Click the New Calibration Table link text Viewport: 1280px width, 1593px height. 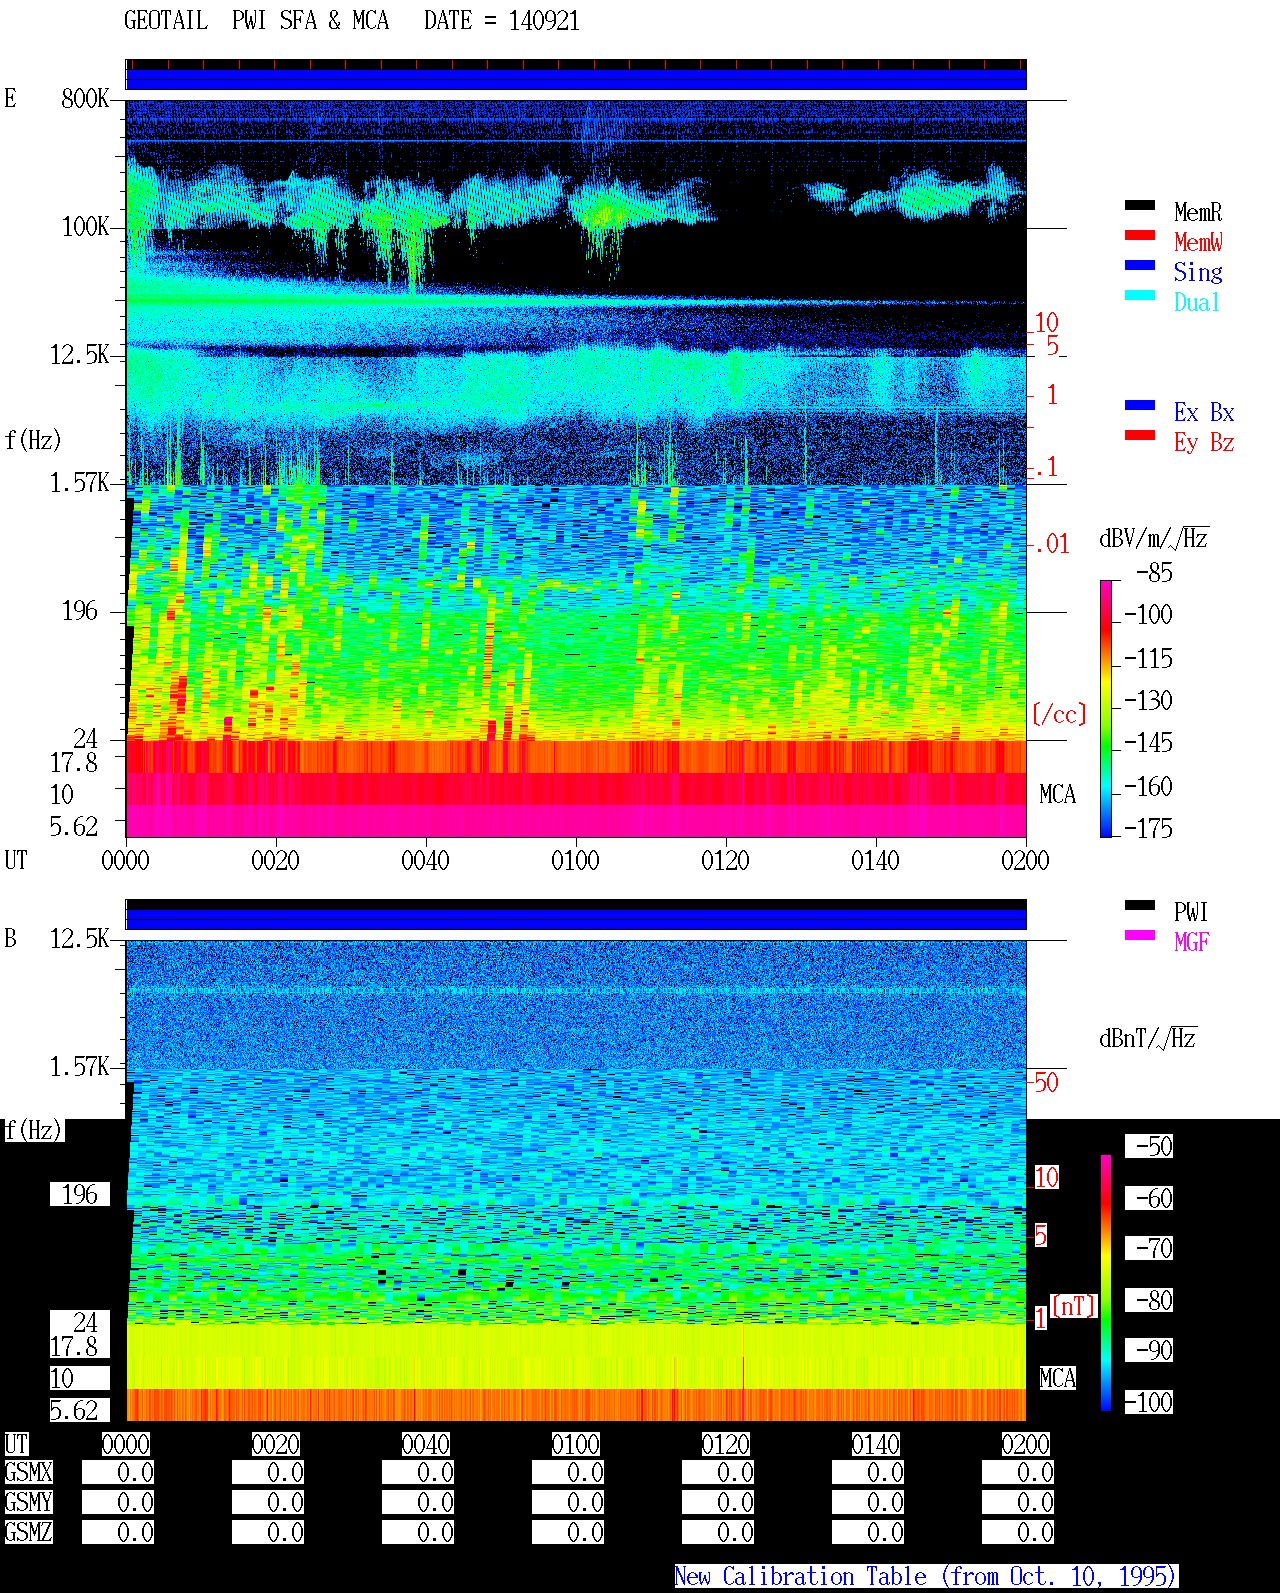click(926, 1577)
